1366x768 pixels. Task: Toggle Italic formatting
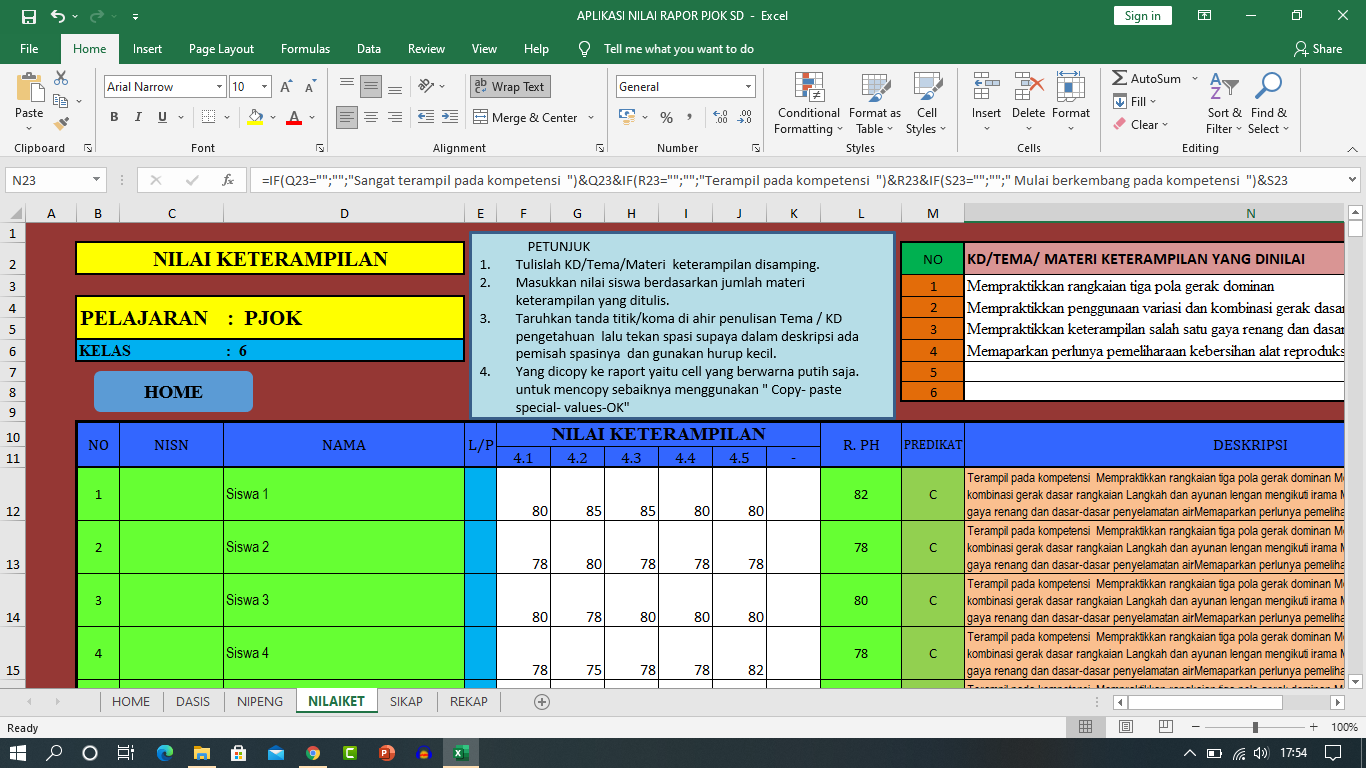pyautogui.click(x=138, y=117)
